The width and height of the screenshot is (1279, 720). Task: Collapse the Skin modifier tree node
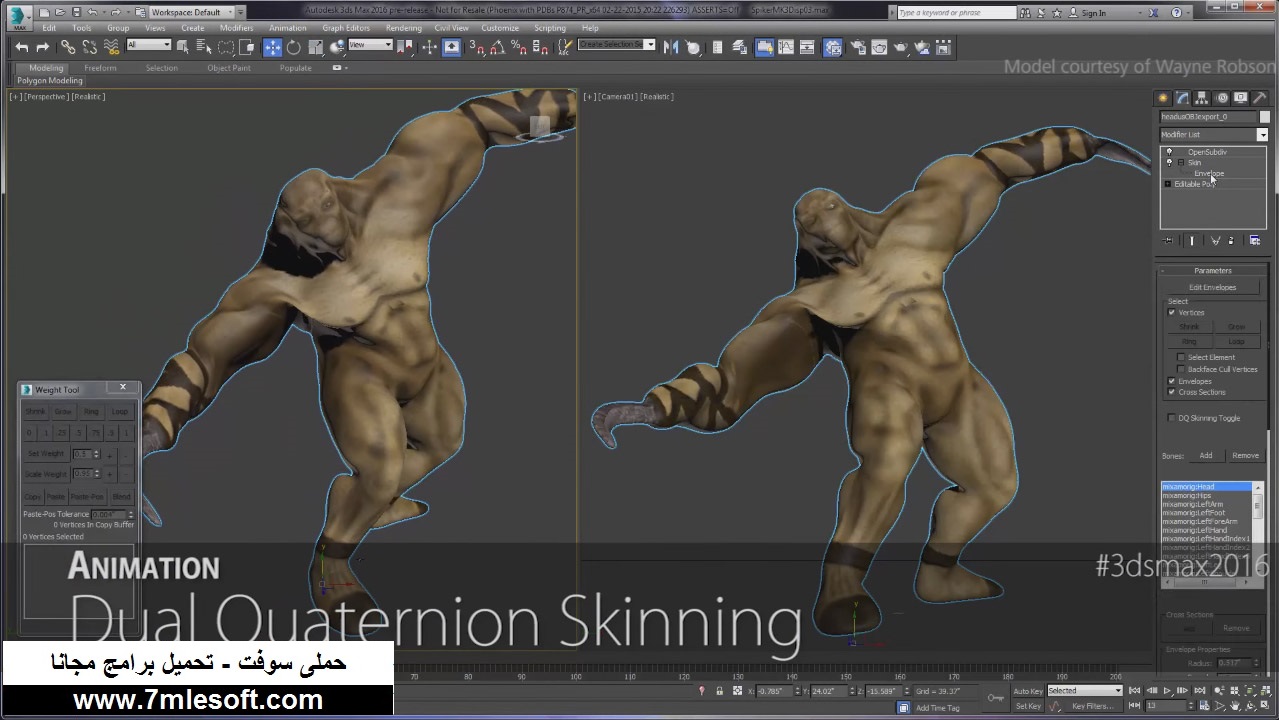coord(1181,162)
